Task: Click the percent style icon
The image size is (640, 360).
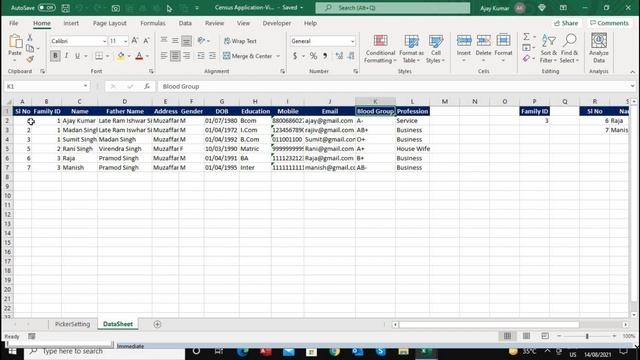Action: click(x=313, y=56)
